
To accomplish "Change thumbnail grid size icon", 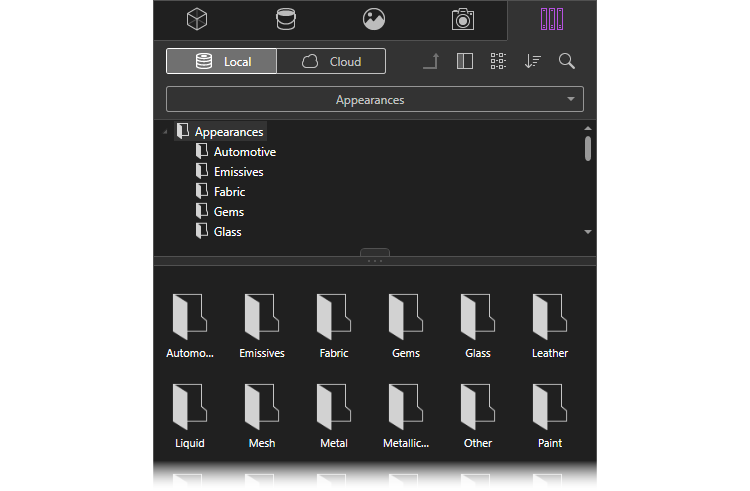I will [498, 61].
